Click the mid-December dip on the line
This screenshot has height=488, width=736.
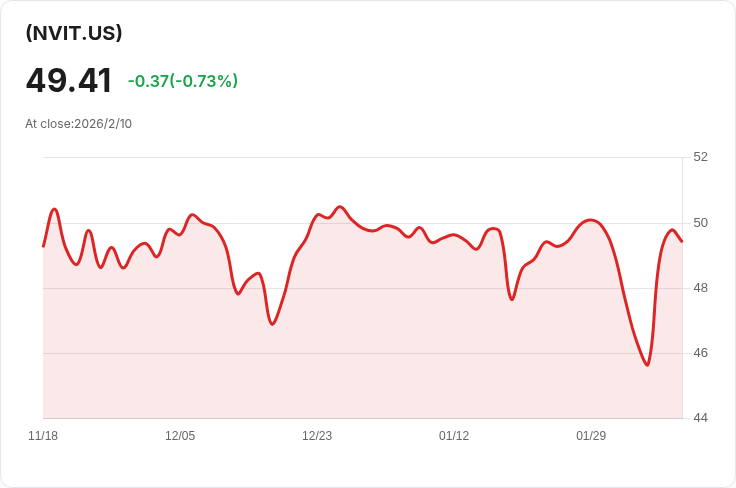pos(271,324)
